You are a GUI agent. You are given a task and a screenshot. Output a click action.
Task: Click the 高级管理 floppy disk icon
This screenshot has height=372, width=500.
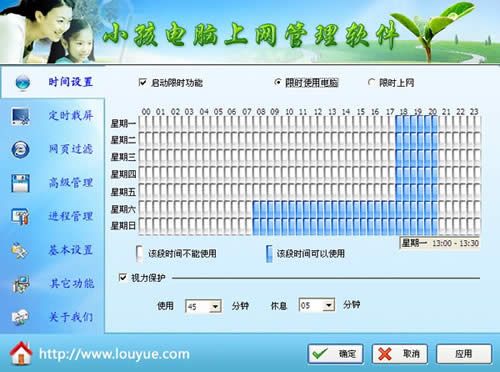(20, 183)
